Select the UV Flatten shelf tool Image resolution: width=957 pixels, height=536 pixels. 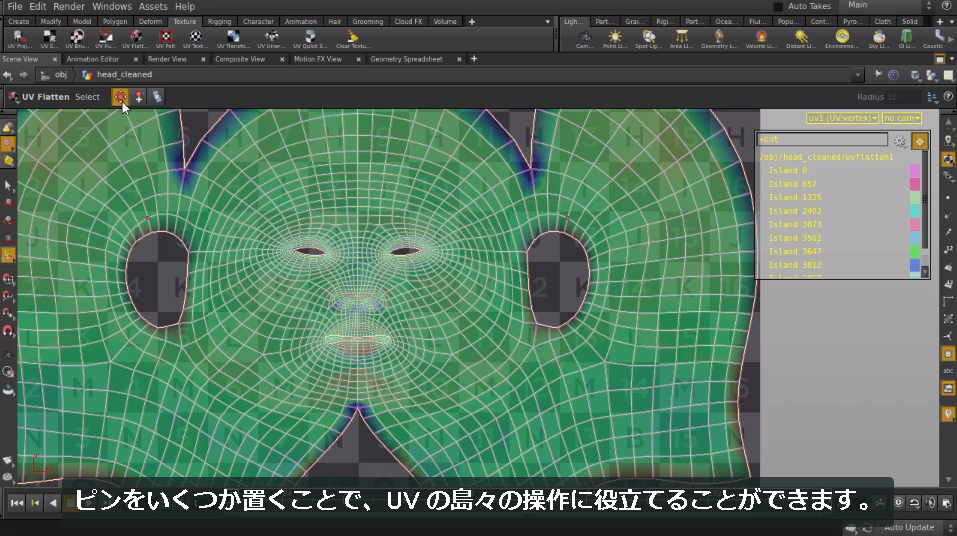(x=135, y=39)
